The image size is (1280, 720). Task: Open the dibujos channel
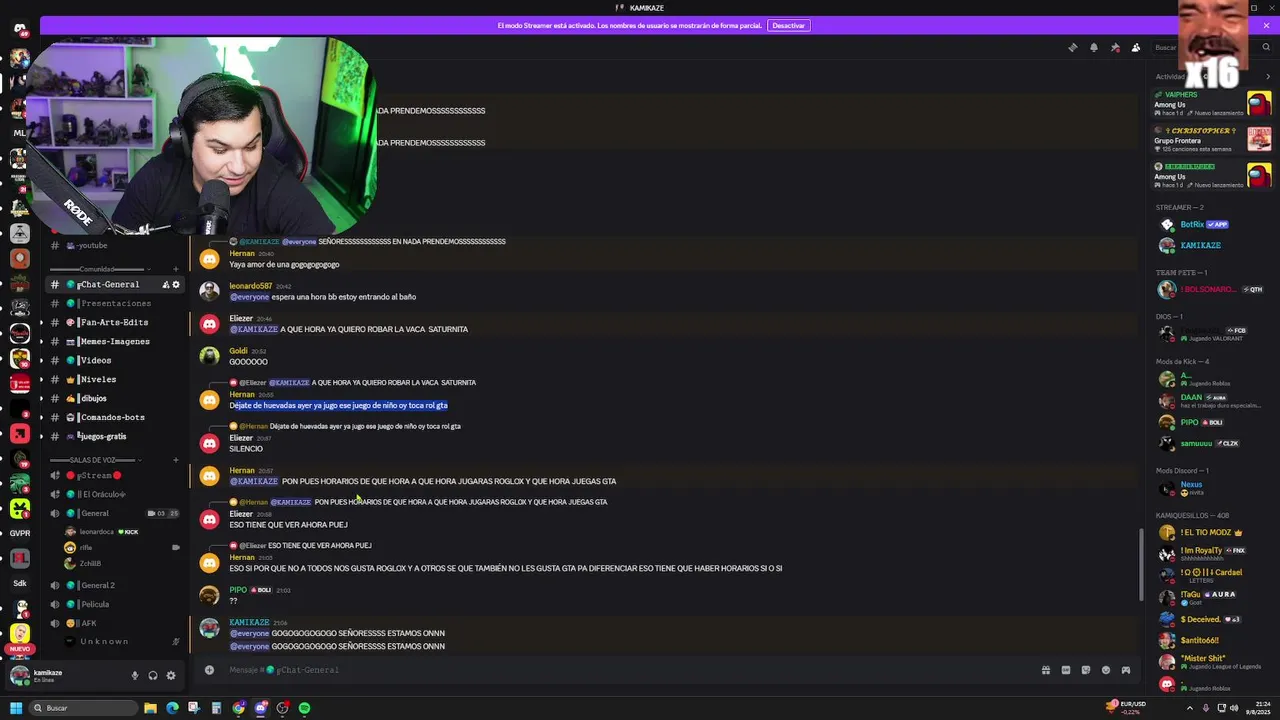point(115,398)
